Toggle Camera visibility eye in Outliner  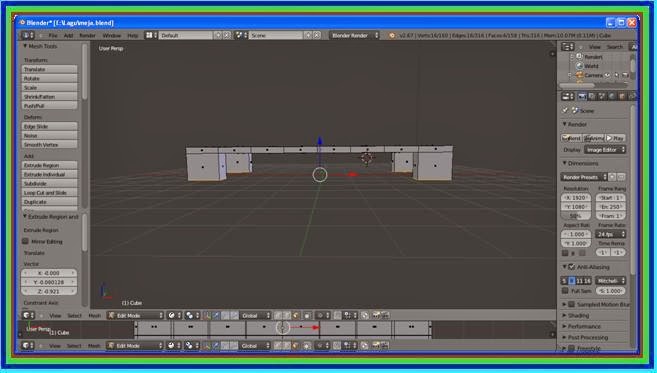[x=608, y=75]
